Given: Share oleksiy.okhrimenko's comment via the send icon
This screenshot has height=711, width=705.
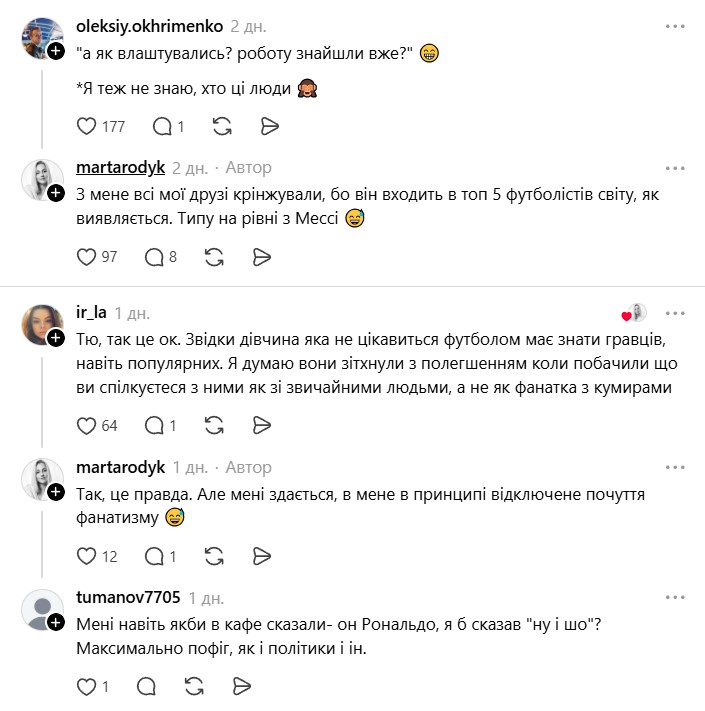Looking at the screenshot, I should (269, 126).
